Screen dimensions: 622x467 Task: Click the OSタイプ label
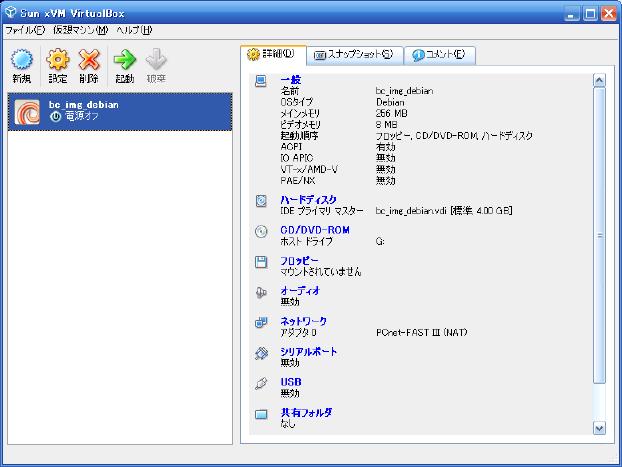pos(296,102)
